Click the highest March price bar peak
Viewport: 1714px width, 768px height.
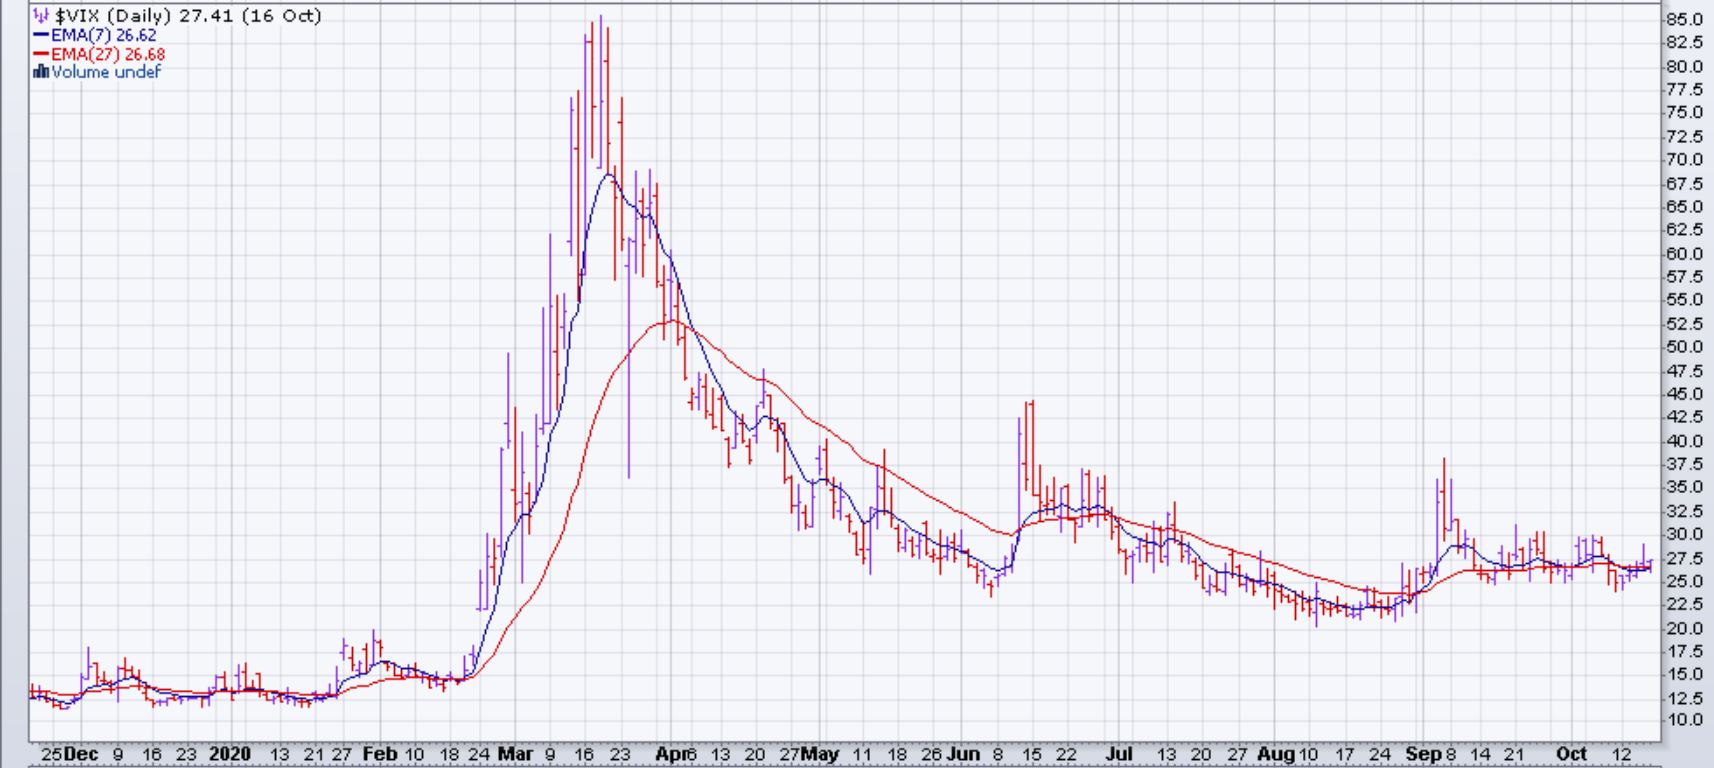pyautogui.click(x=600, y=17)
